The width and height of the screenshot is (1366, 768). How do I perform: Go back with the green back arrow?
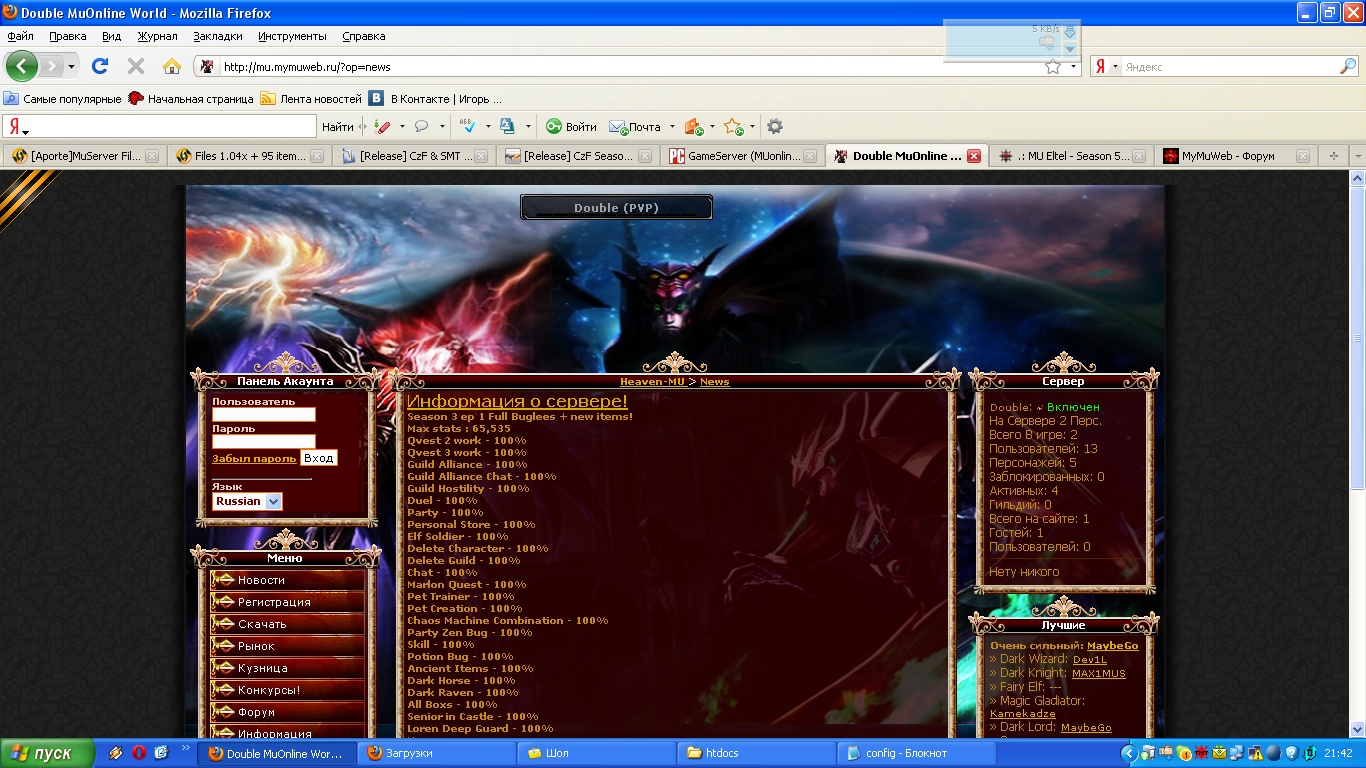pyautogui.click(x=21, y=66)
